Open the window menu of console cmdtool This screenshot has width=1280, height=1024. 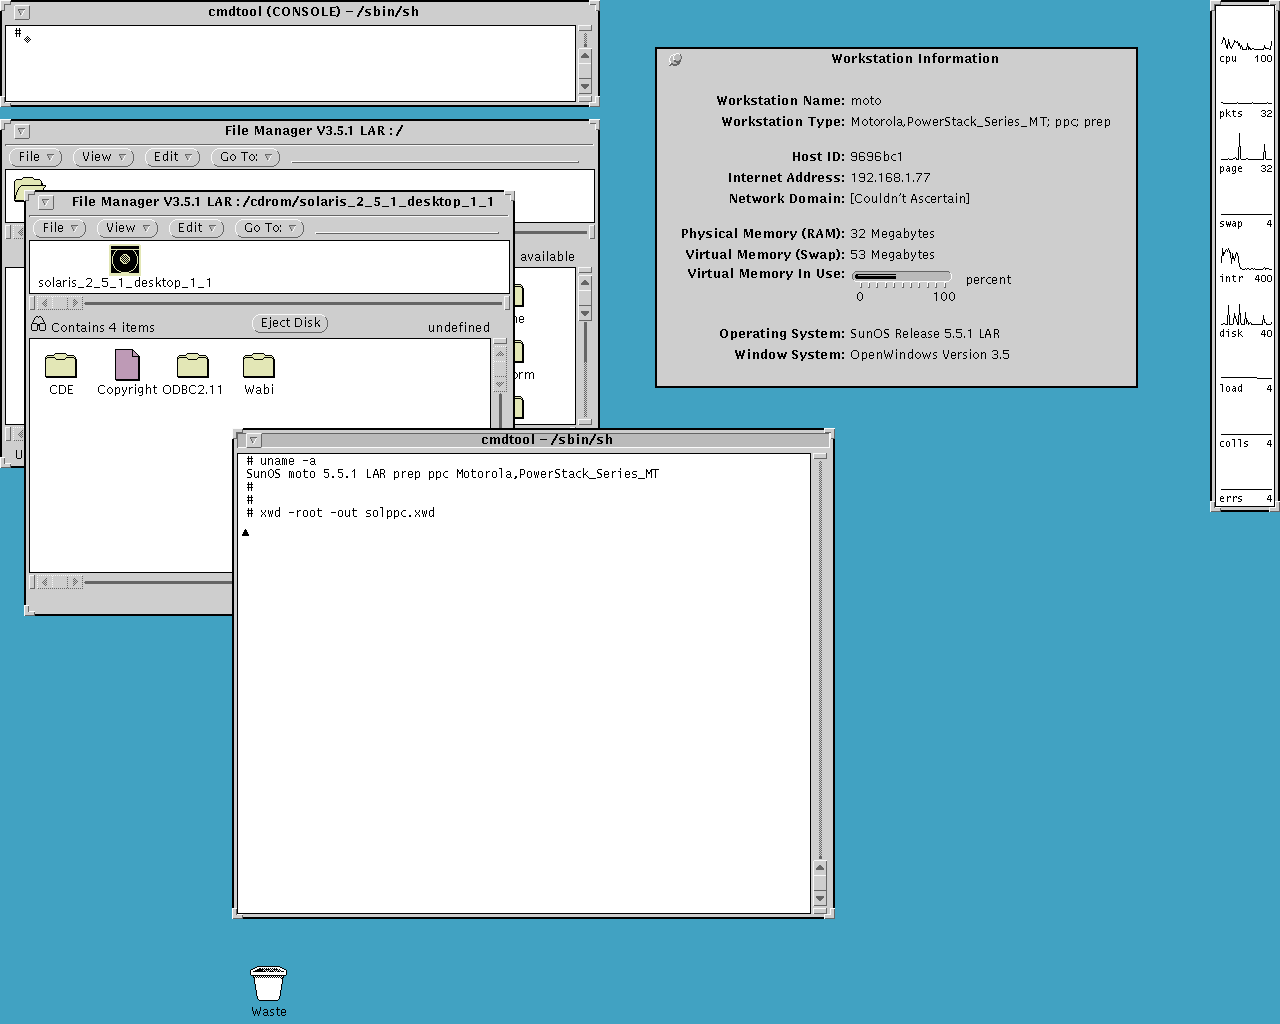[22, 13]
